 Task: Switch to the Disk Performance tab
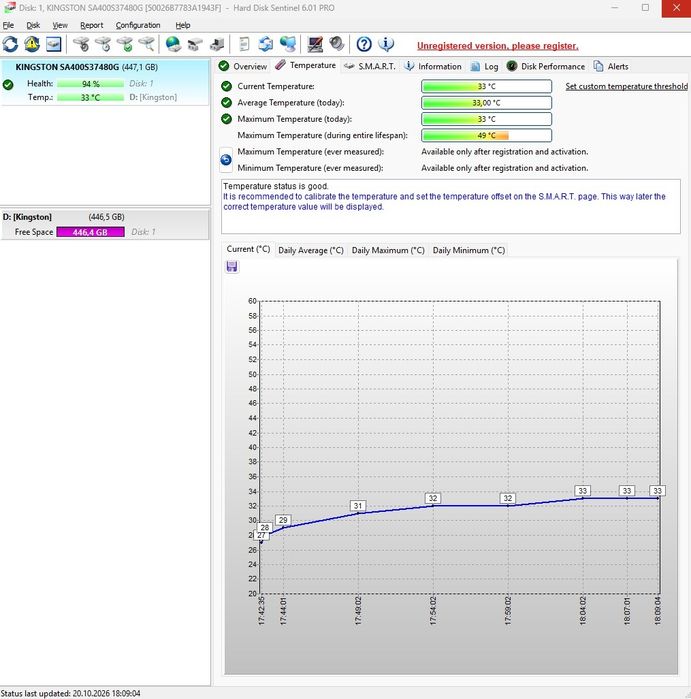coord(546,66)
